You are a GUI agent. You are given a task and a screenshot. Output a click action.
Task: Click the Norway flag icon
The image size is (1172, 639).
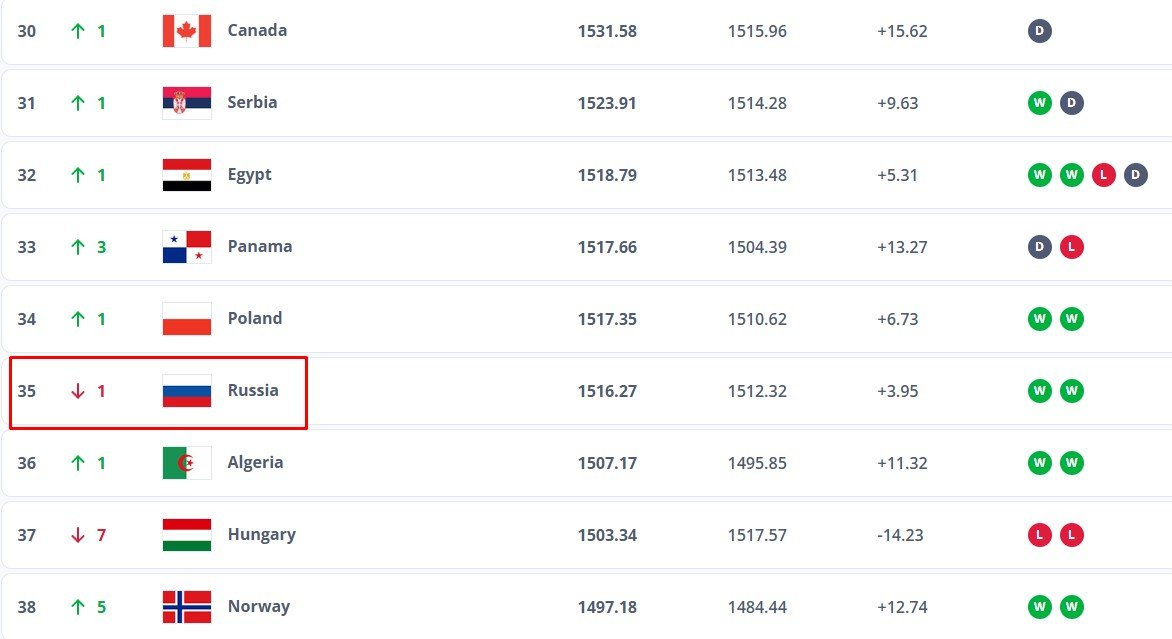click(187, 607)
